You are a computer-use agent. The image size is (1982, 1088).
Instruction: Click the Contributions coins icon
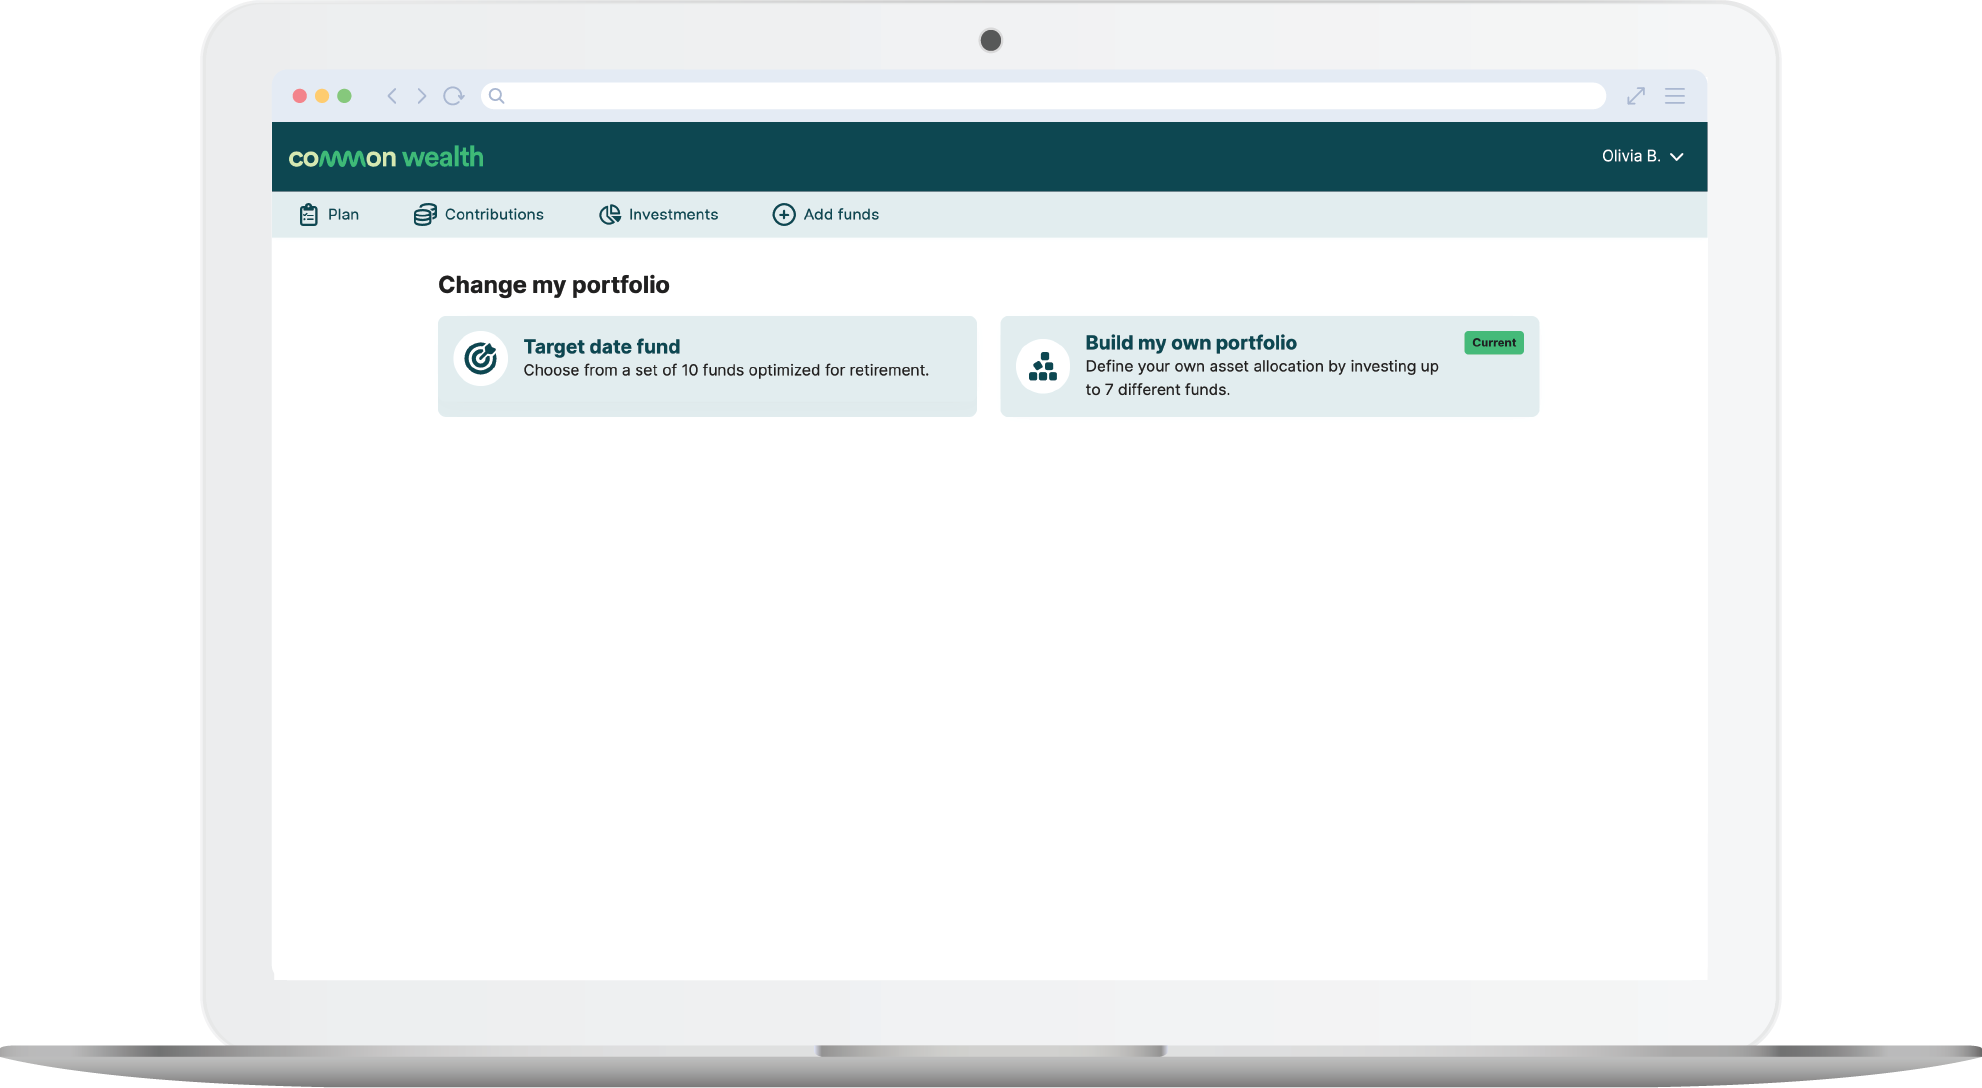pos(425,214)
